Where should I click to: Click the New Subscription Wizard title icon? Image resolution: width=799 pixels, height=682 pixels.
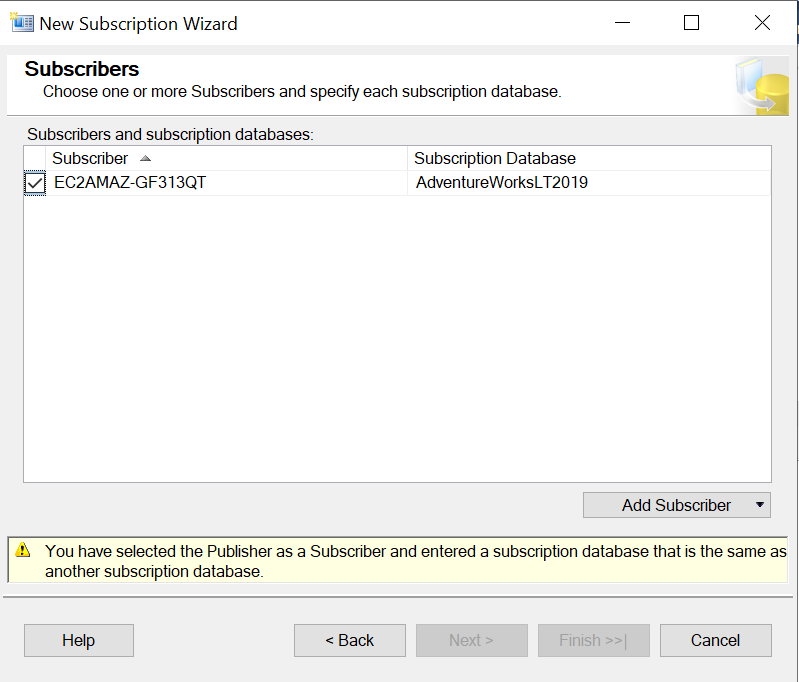[x=21, y=23]
